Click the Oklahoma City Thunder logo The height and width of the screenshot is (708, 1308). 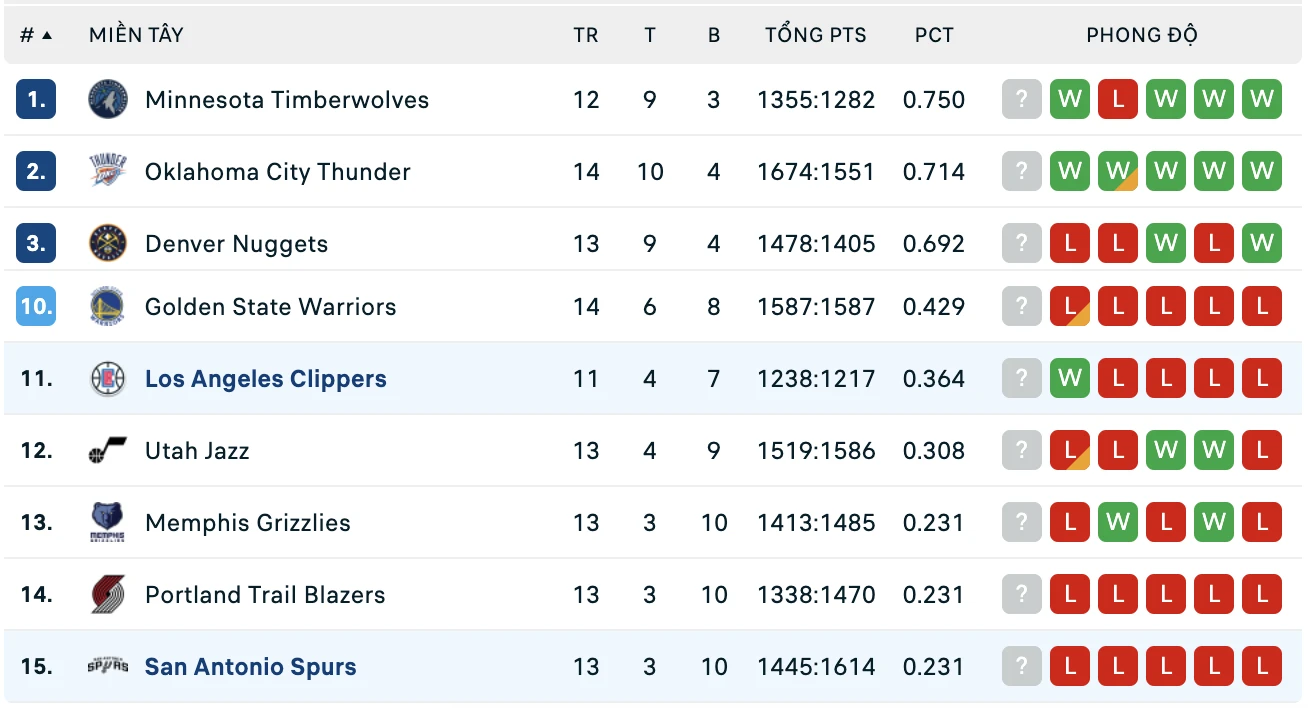click(x=108, y=172)
